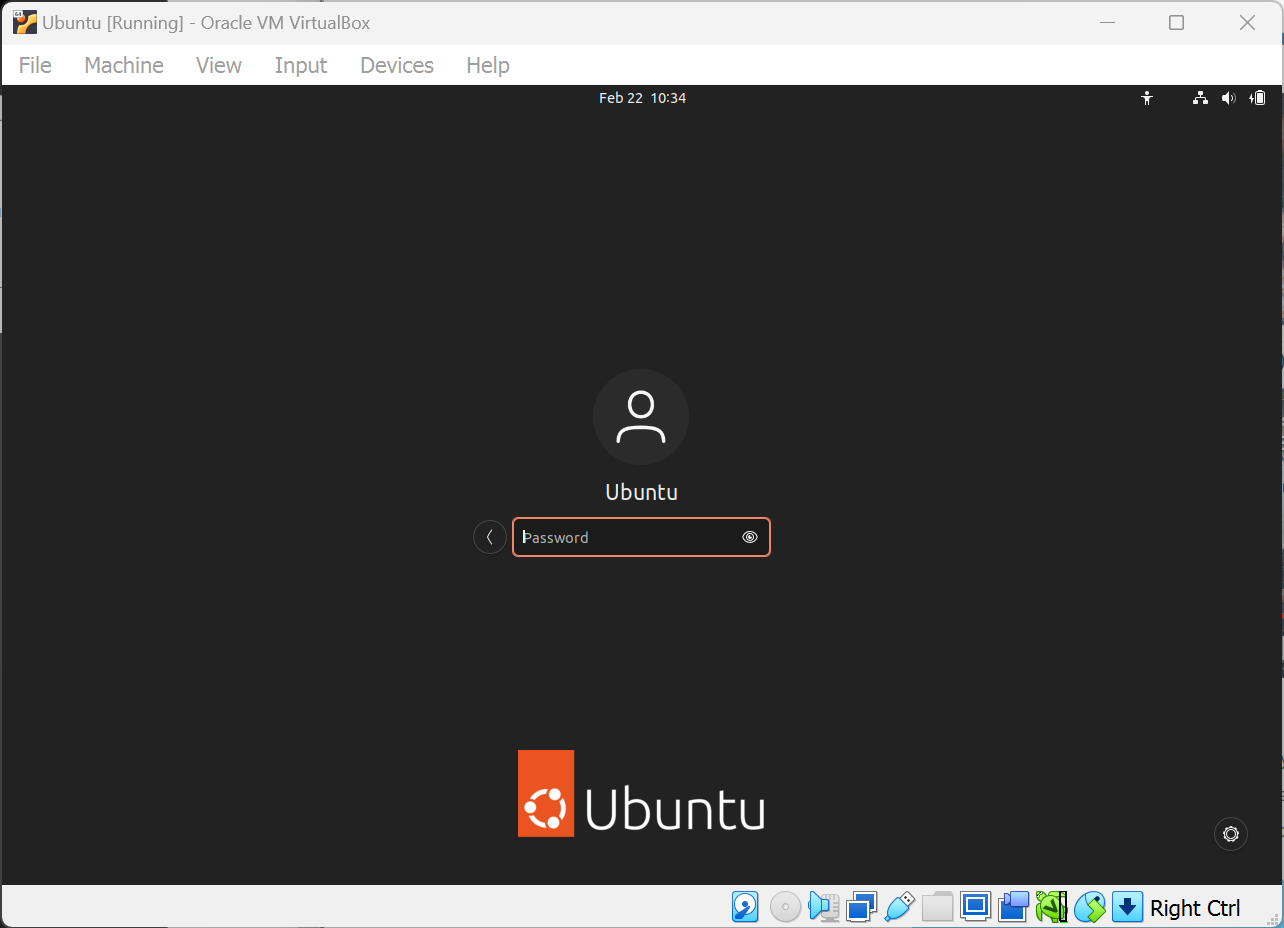Open the Feb 22 10:34 clock
Screen dimensions: 1284x928
point(642,98)
